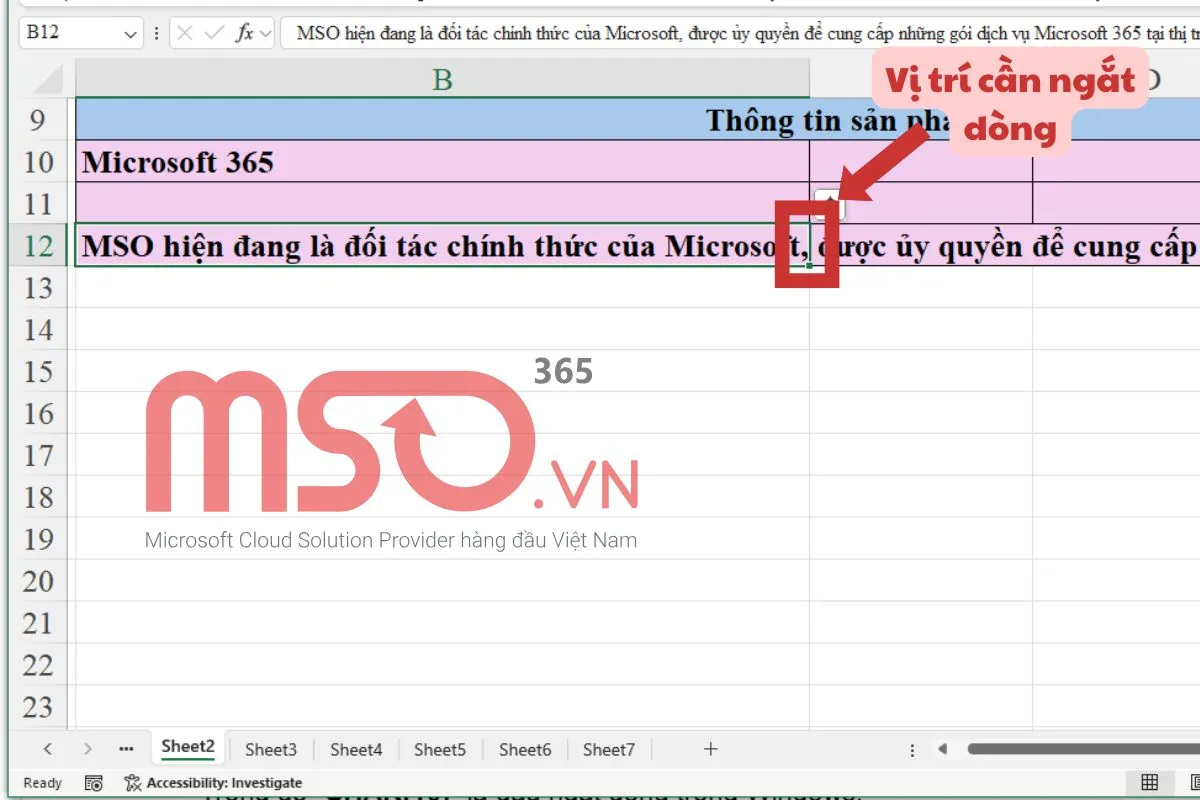Click into the formula bar text
1200x800 pixels.
tap(740, 33)
